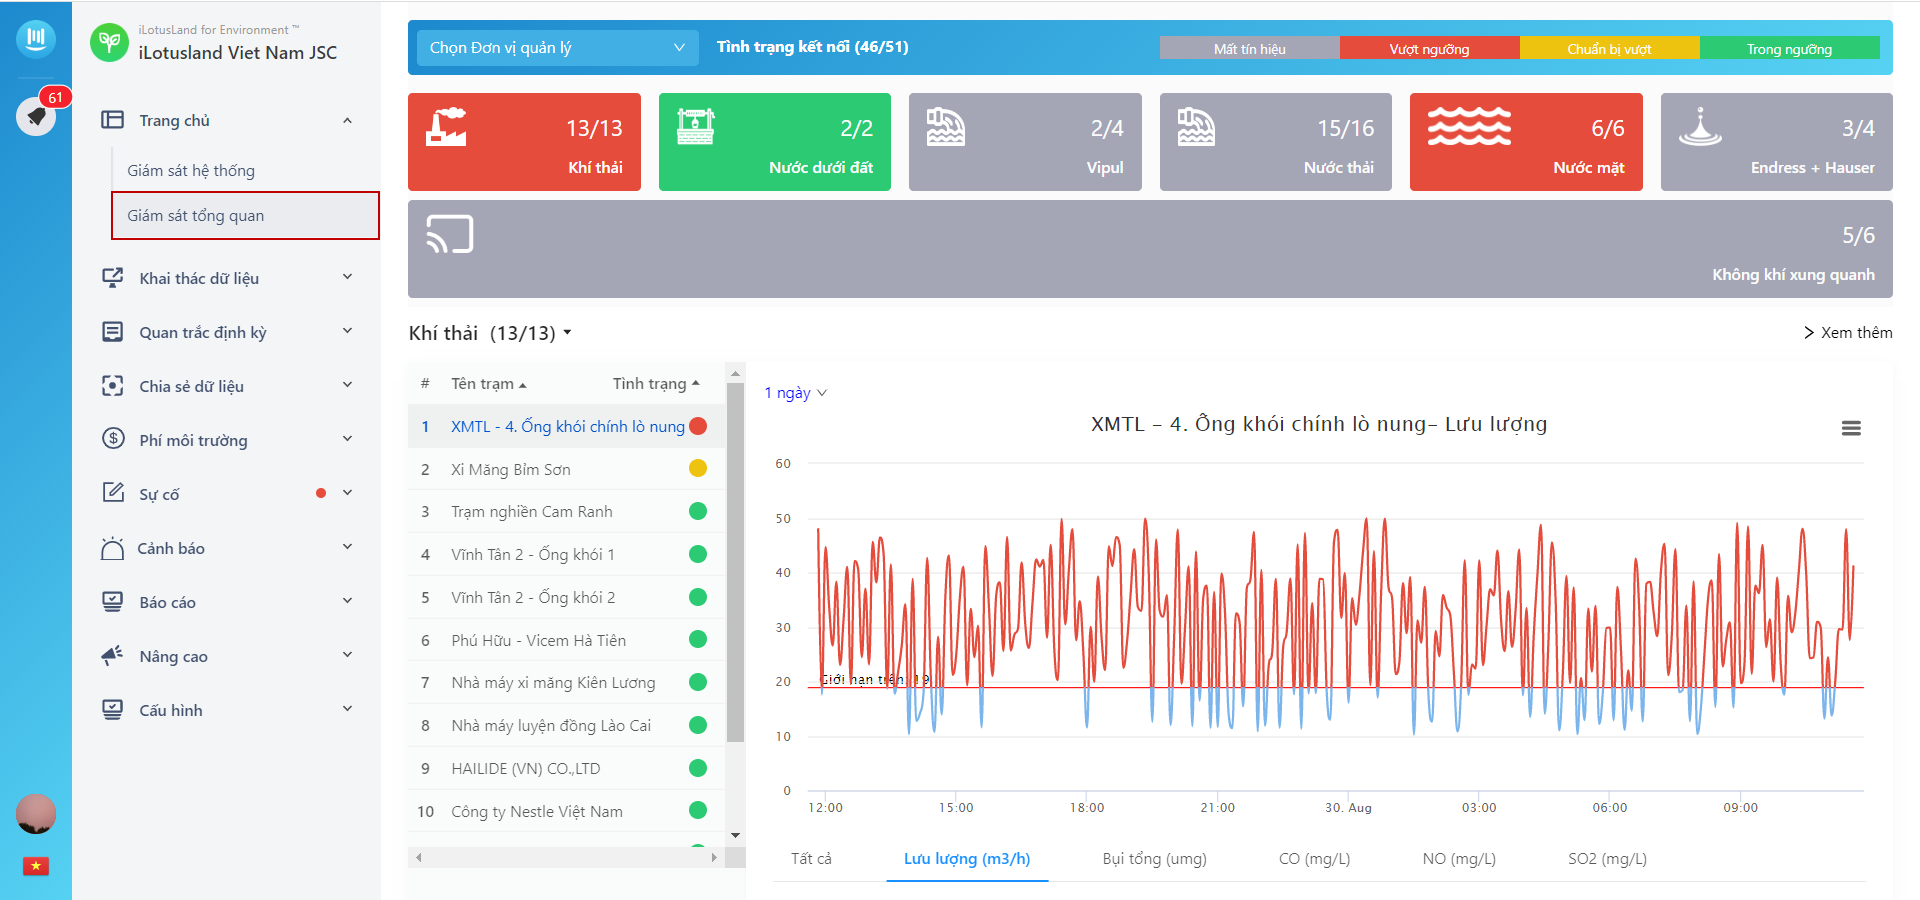Open Giám sát tổng quan menu item
The width and height of the screenshot is (1920, 900).
pyautogui.click(x=245, y=215)
